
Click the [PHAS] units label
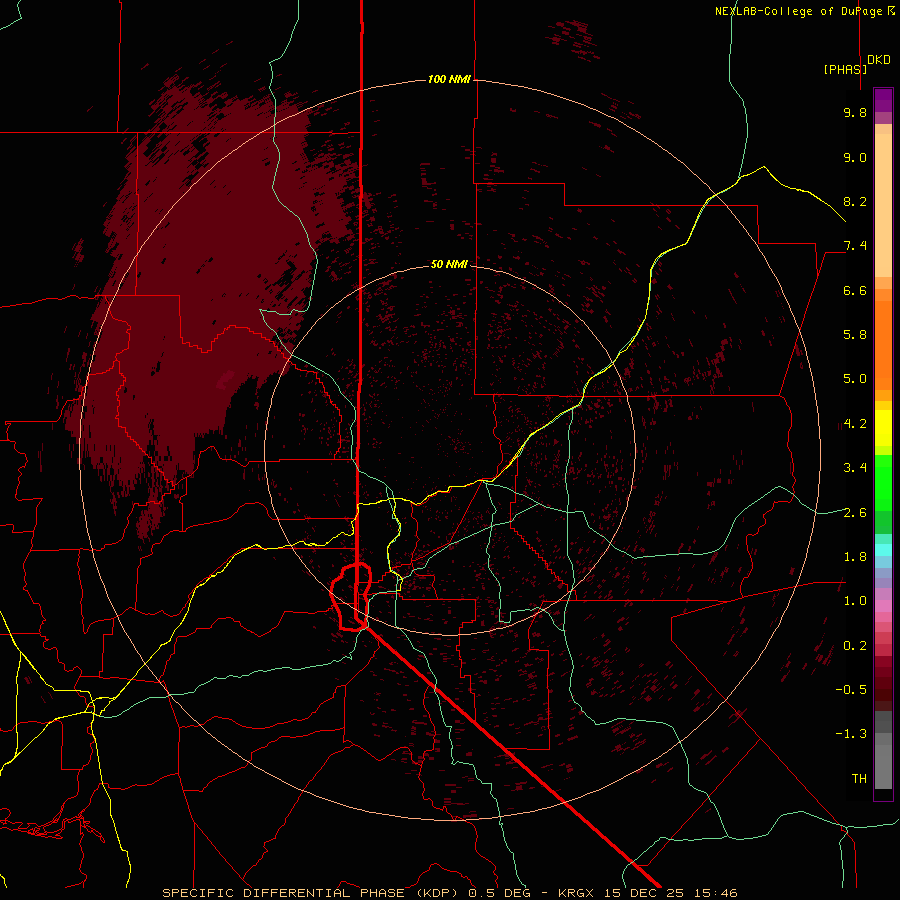[845, 69]
